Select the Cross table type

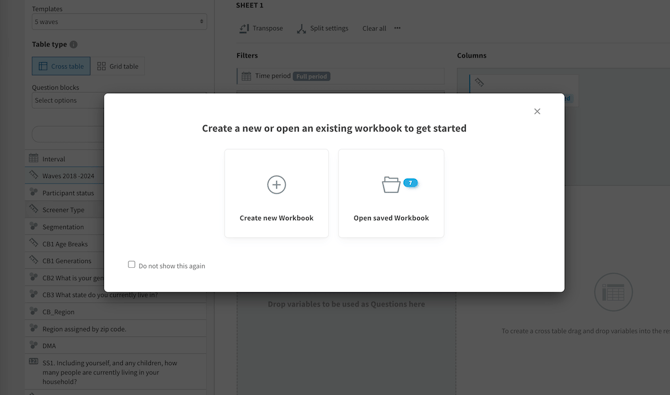61,66
